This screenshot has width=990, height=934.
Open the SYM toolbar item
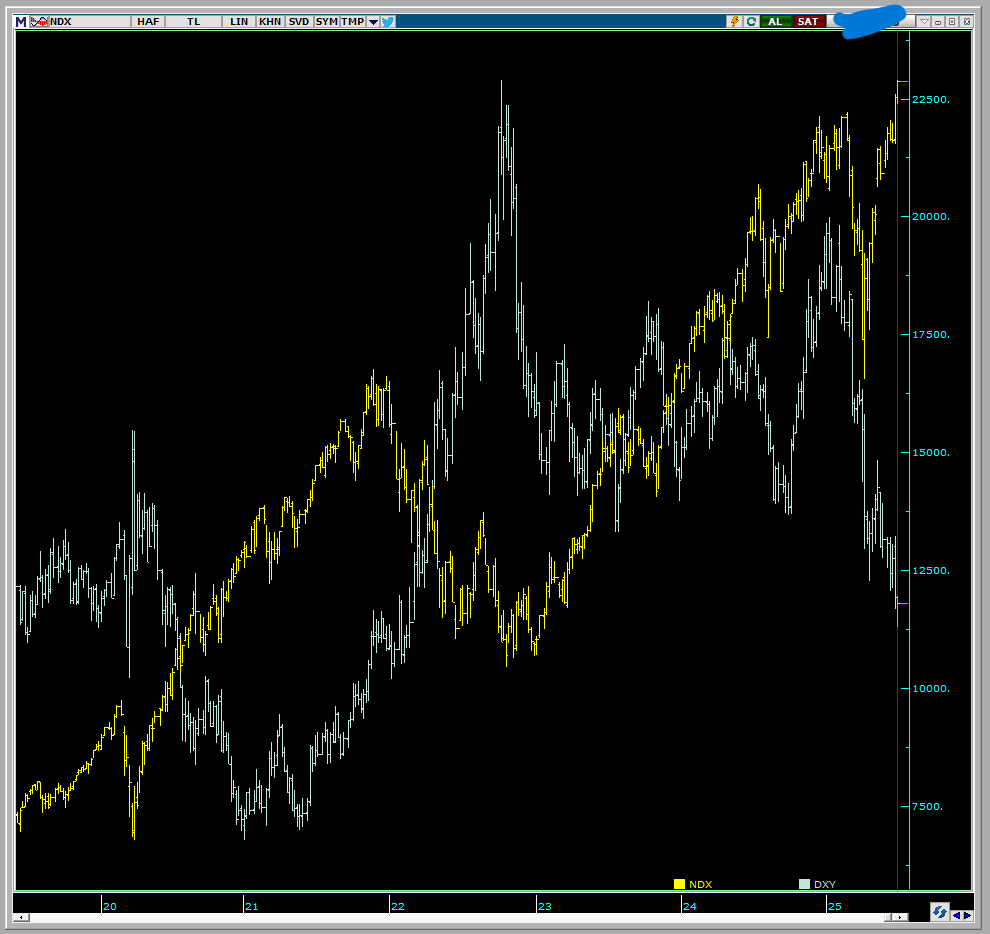coord(327,21)
